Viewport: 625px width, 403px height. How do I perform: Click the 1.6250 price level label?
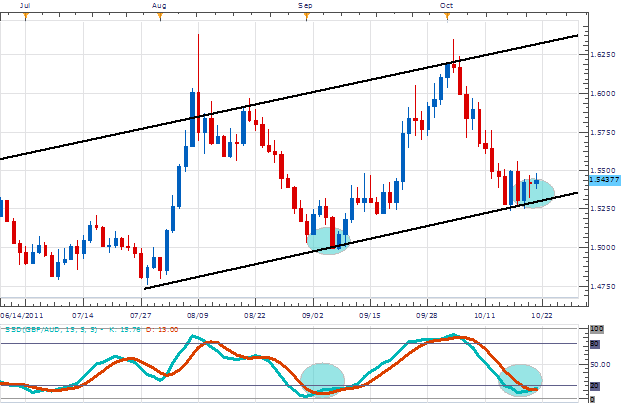coord(603,55)
